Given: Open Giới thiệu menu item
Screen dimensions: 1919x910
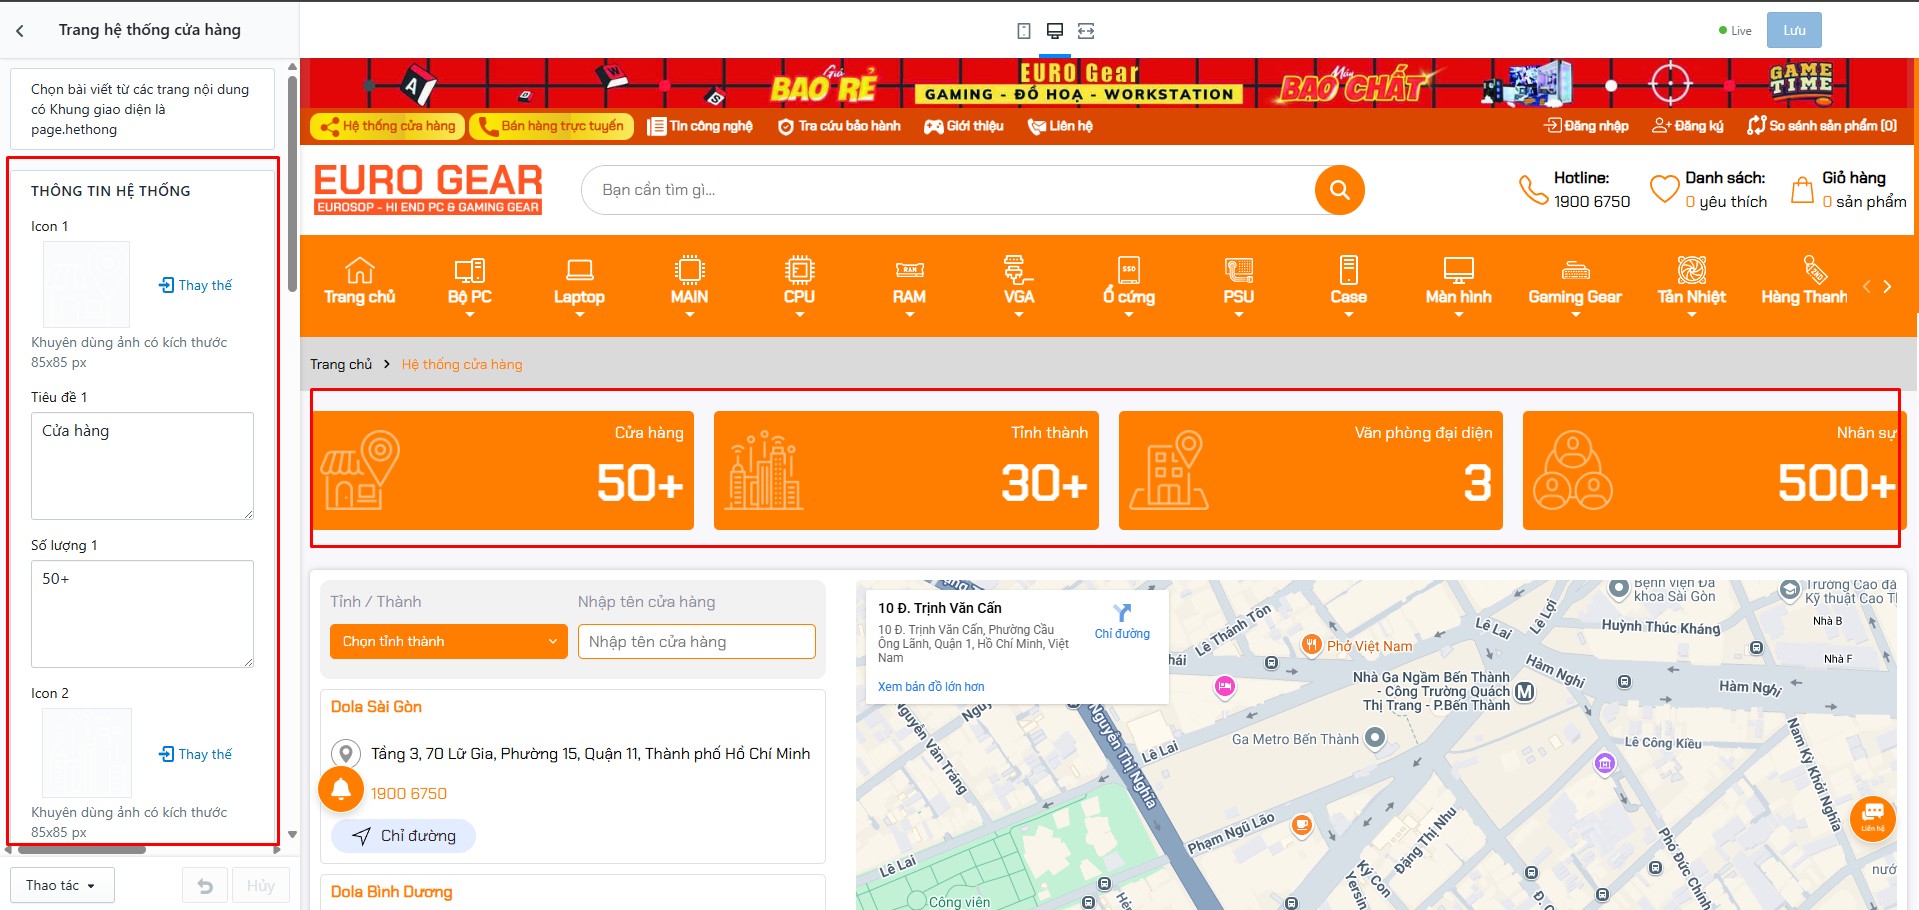Looking at the screenshot, I should click(x=963, y=126).
